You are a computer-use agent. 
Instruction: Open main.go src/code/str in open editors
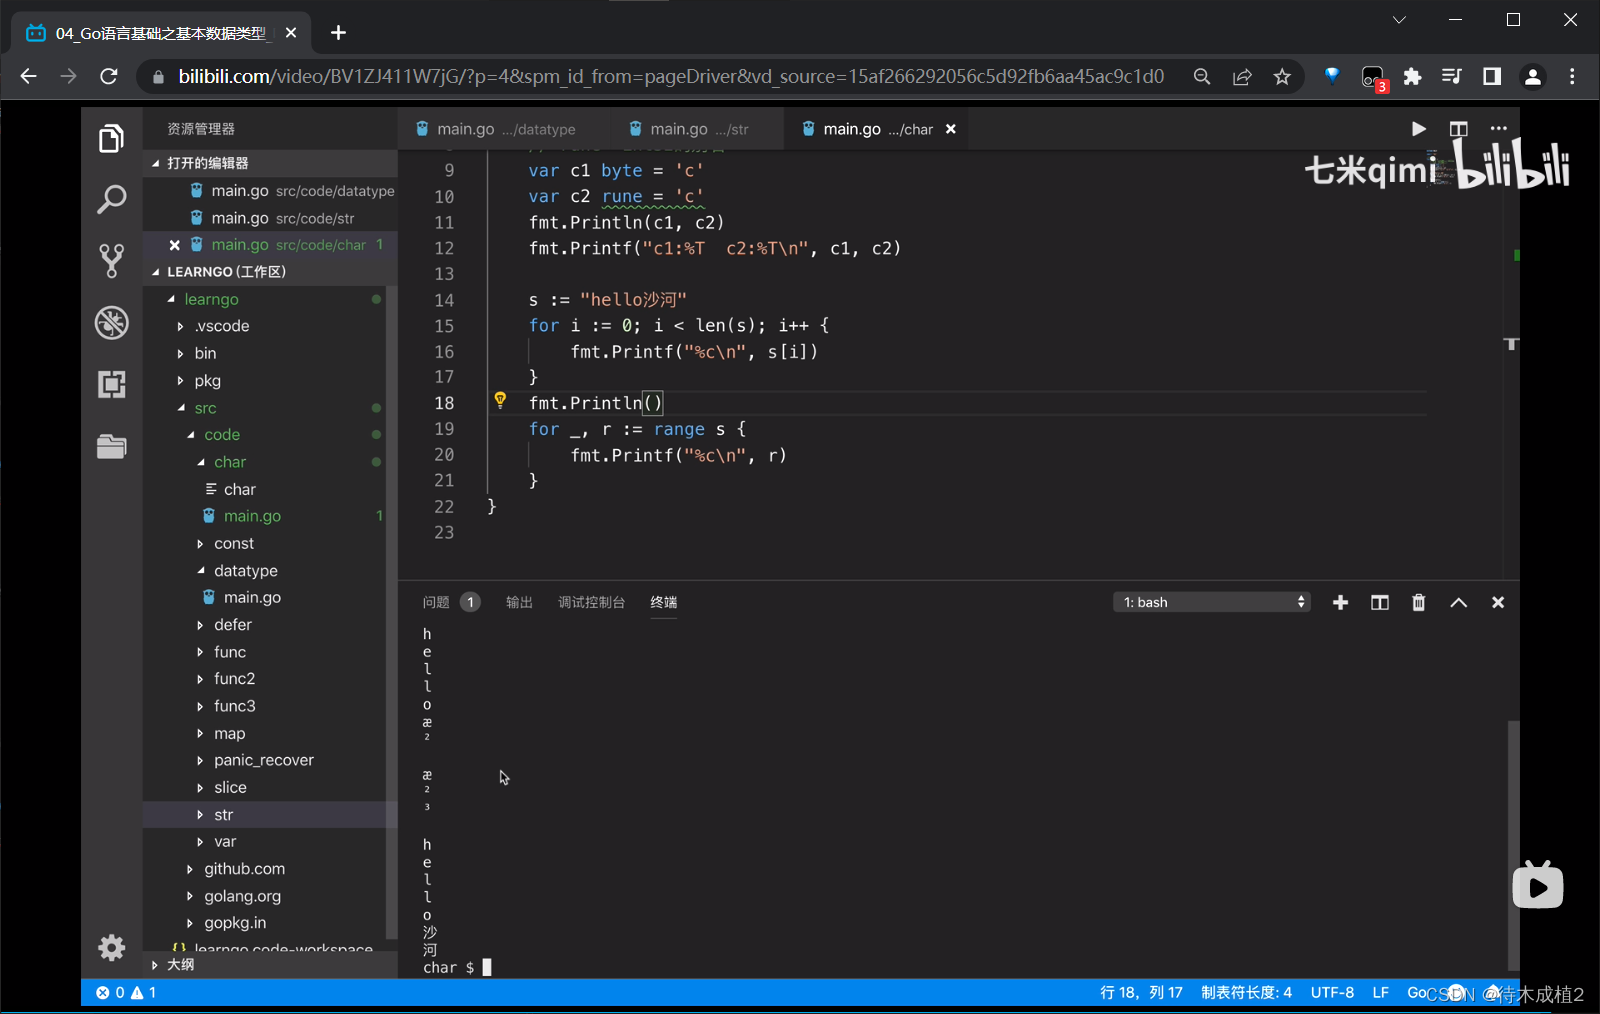(270, 218)
